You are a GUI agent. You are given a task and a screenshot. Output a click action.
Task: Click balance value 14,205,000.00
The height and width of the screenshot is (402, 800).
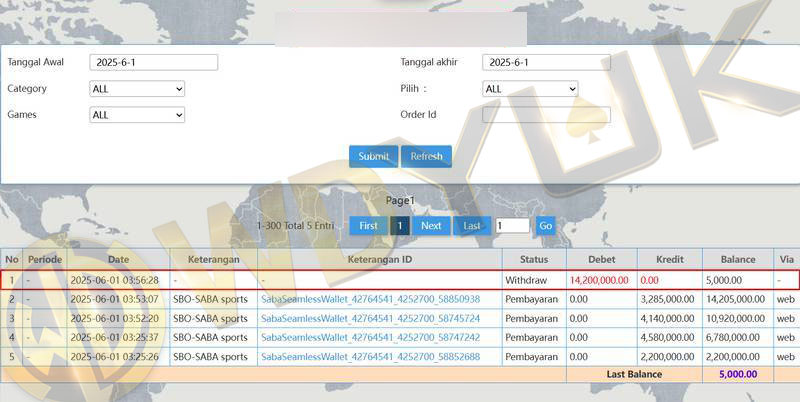(x=735, y=299)
